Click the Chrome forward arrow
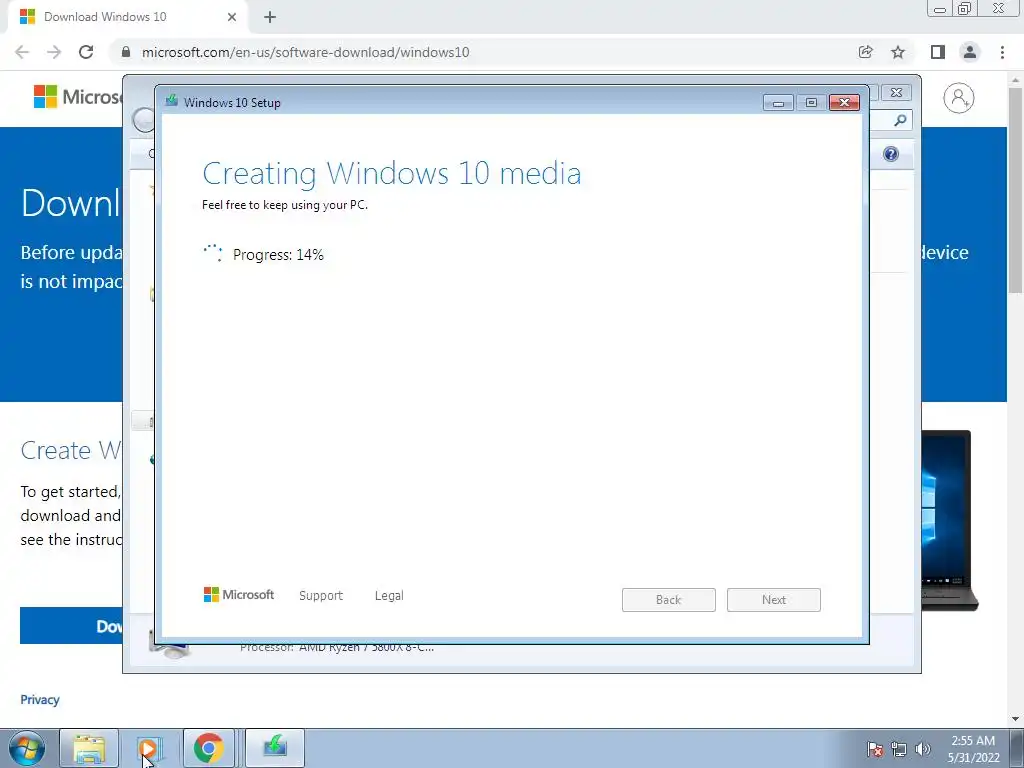The image size is (1024, 768). click(x=54, y=52)
